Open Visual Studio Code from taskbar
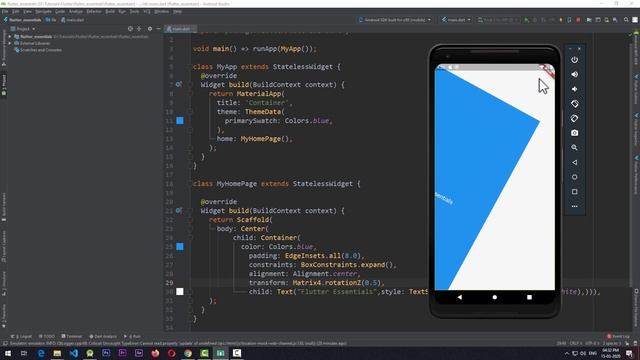Image resolution: width=640 pixels, height=360 pixels. [73, 353]
